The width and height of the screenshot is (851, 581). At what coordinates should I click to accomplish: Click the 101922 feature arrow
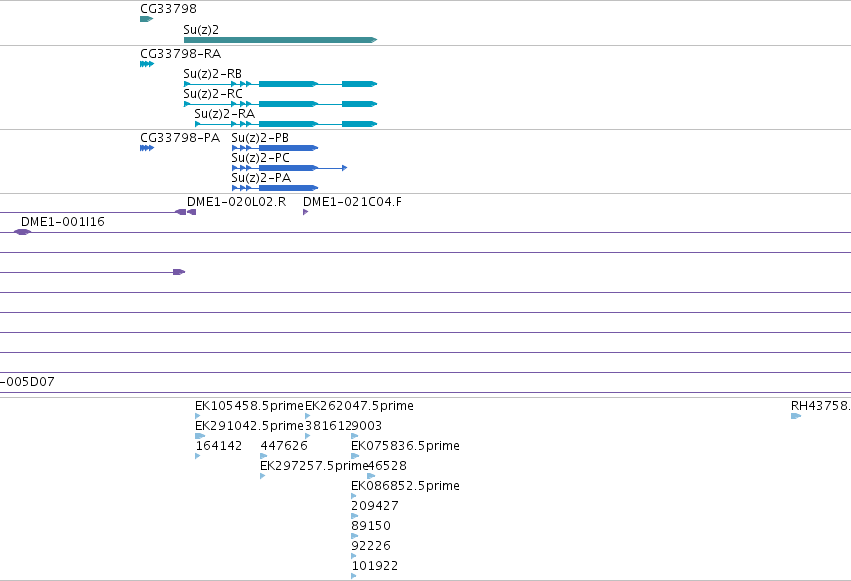(x=354, y=576)
